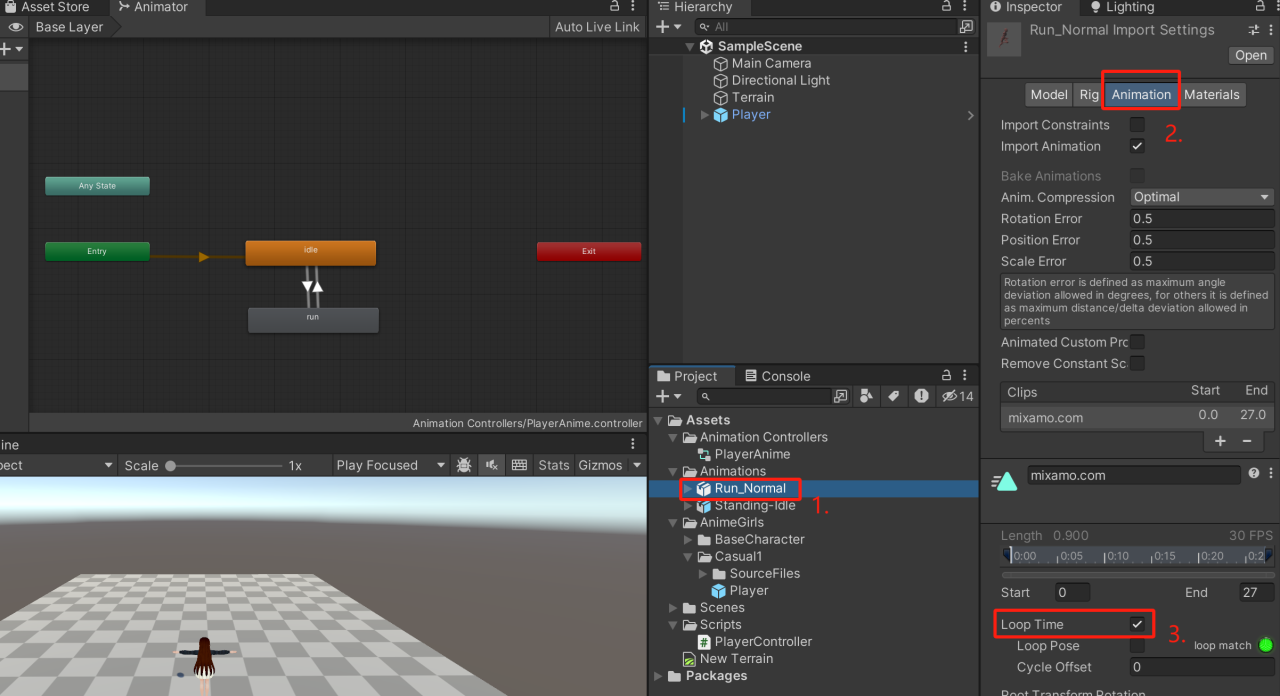The height and width of the screenshot is (696, 1280).
Task: Uncheck the Import Animation checkbox
Action: coord(1137,146)
